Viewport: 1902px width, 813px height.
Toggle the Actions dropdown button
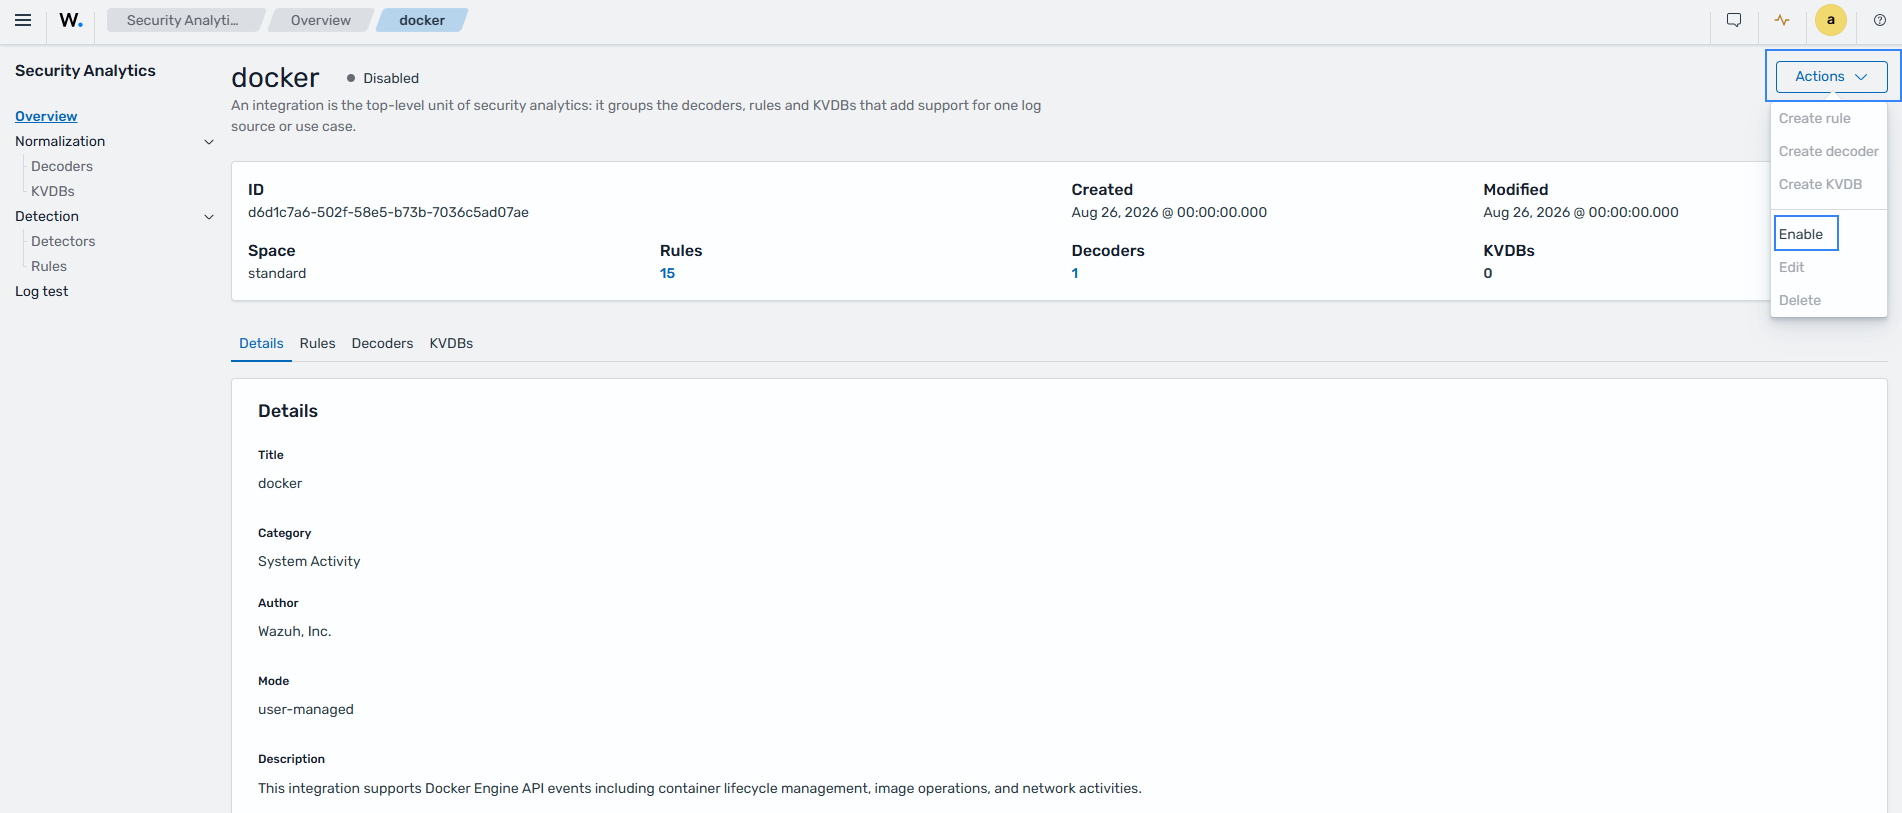pyautogui.click(x=1831, y=76)
